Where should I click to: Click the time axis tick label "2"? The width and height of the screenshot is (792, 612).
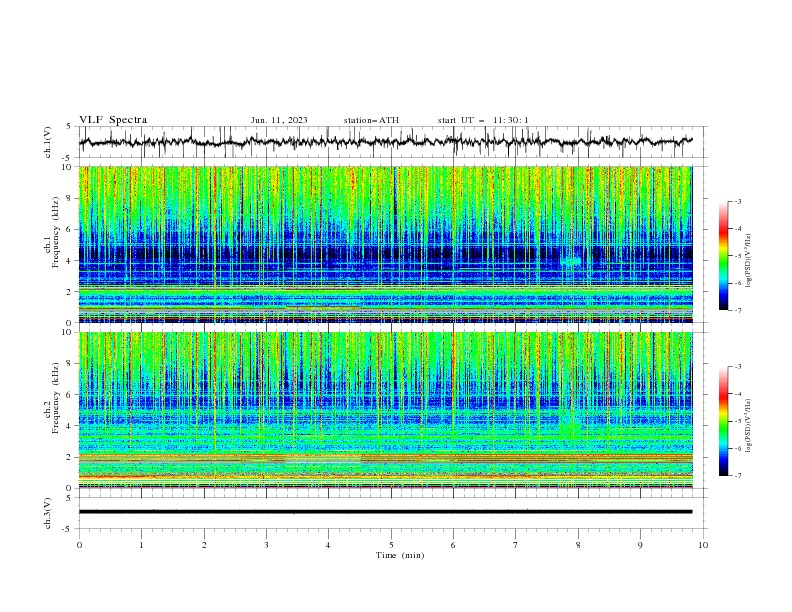click(x=204, y=545)
